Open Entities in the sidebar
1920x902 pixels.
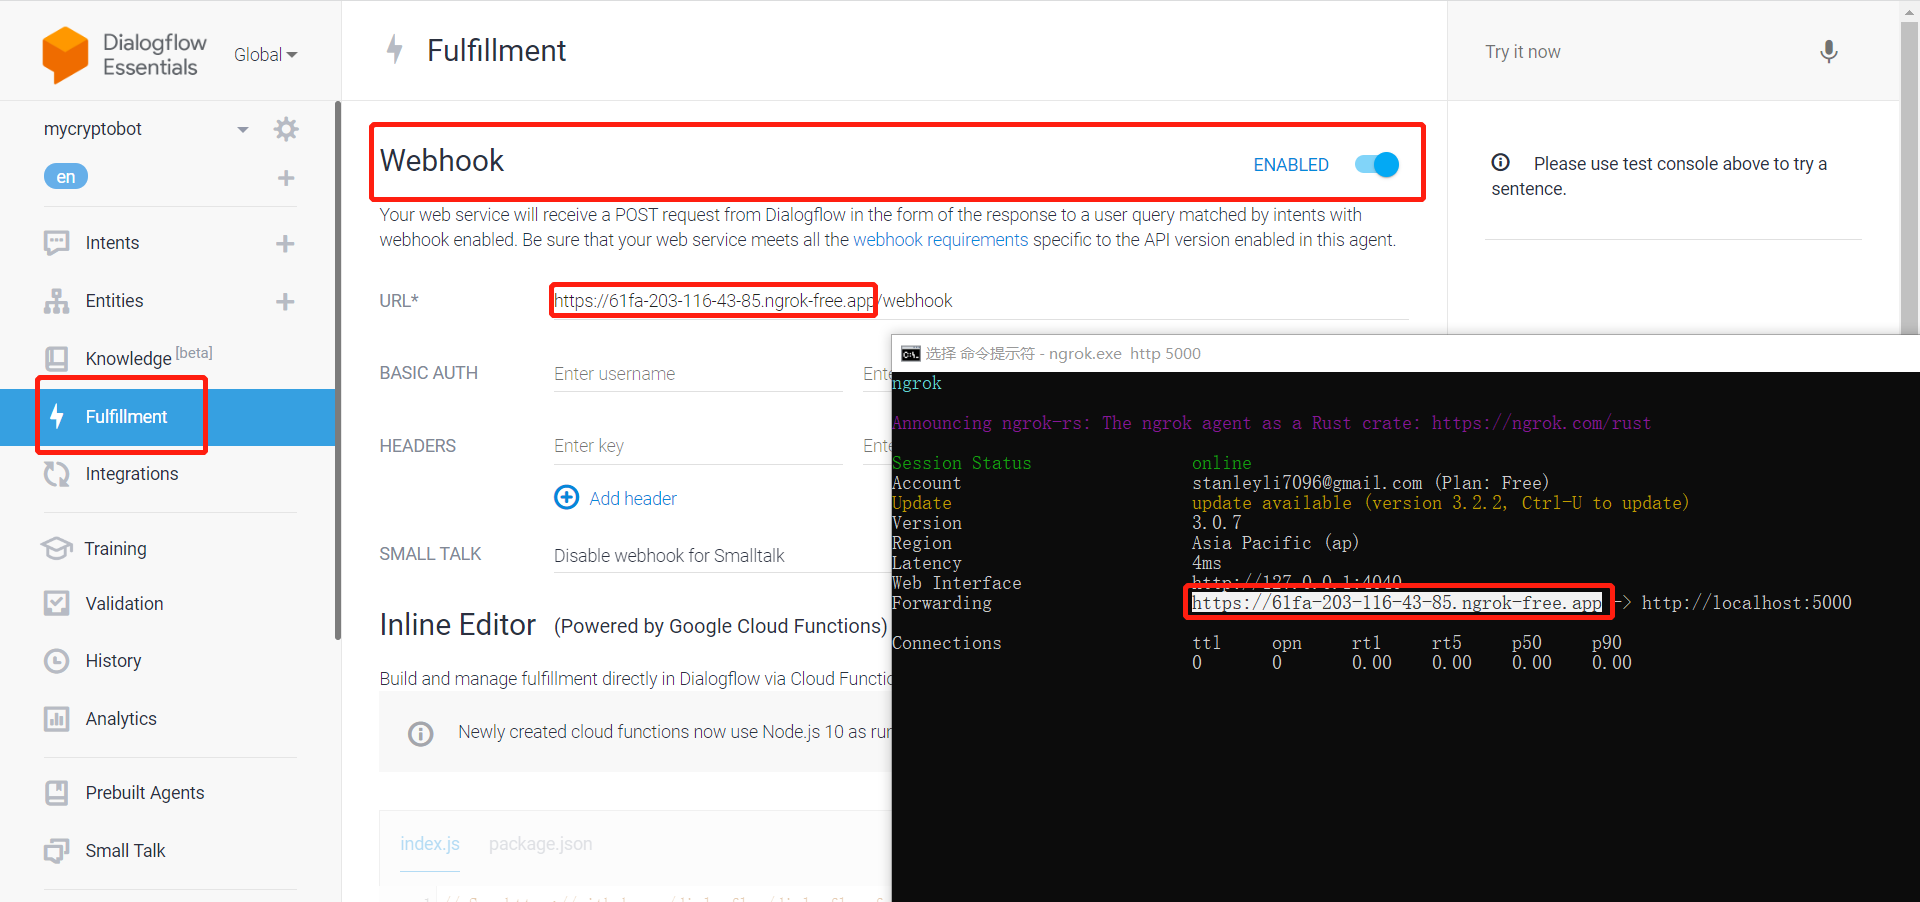click(115, 301)
